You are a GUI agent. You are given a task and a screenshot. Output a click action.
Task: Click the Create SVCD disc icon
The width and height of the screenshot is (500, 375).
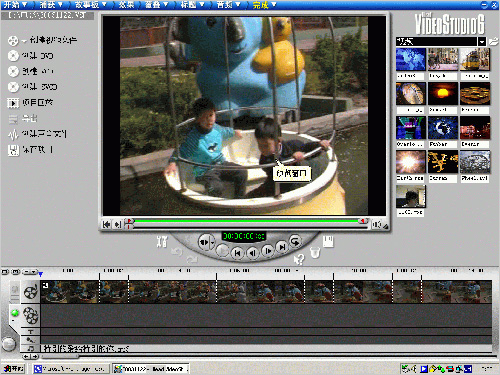pos(13,87)
